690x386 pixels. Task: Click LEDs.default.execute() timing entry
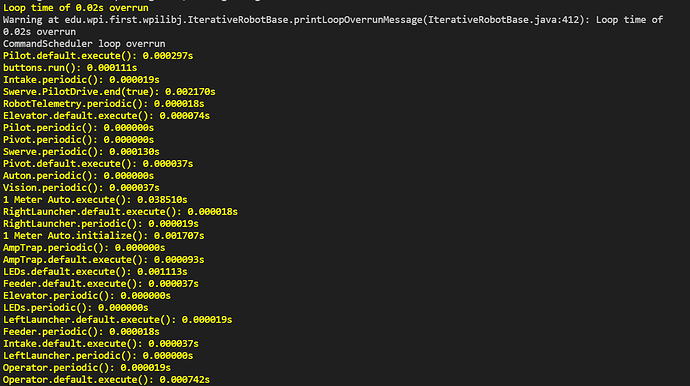click(x=95, y=272)
